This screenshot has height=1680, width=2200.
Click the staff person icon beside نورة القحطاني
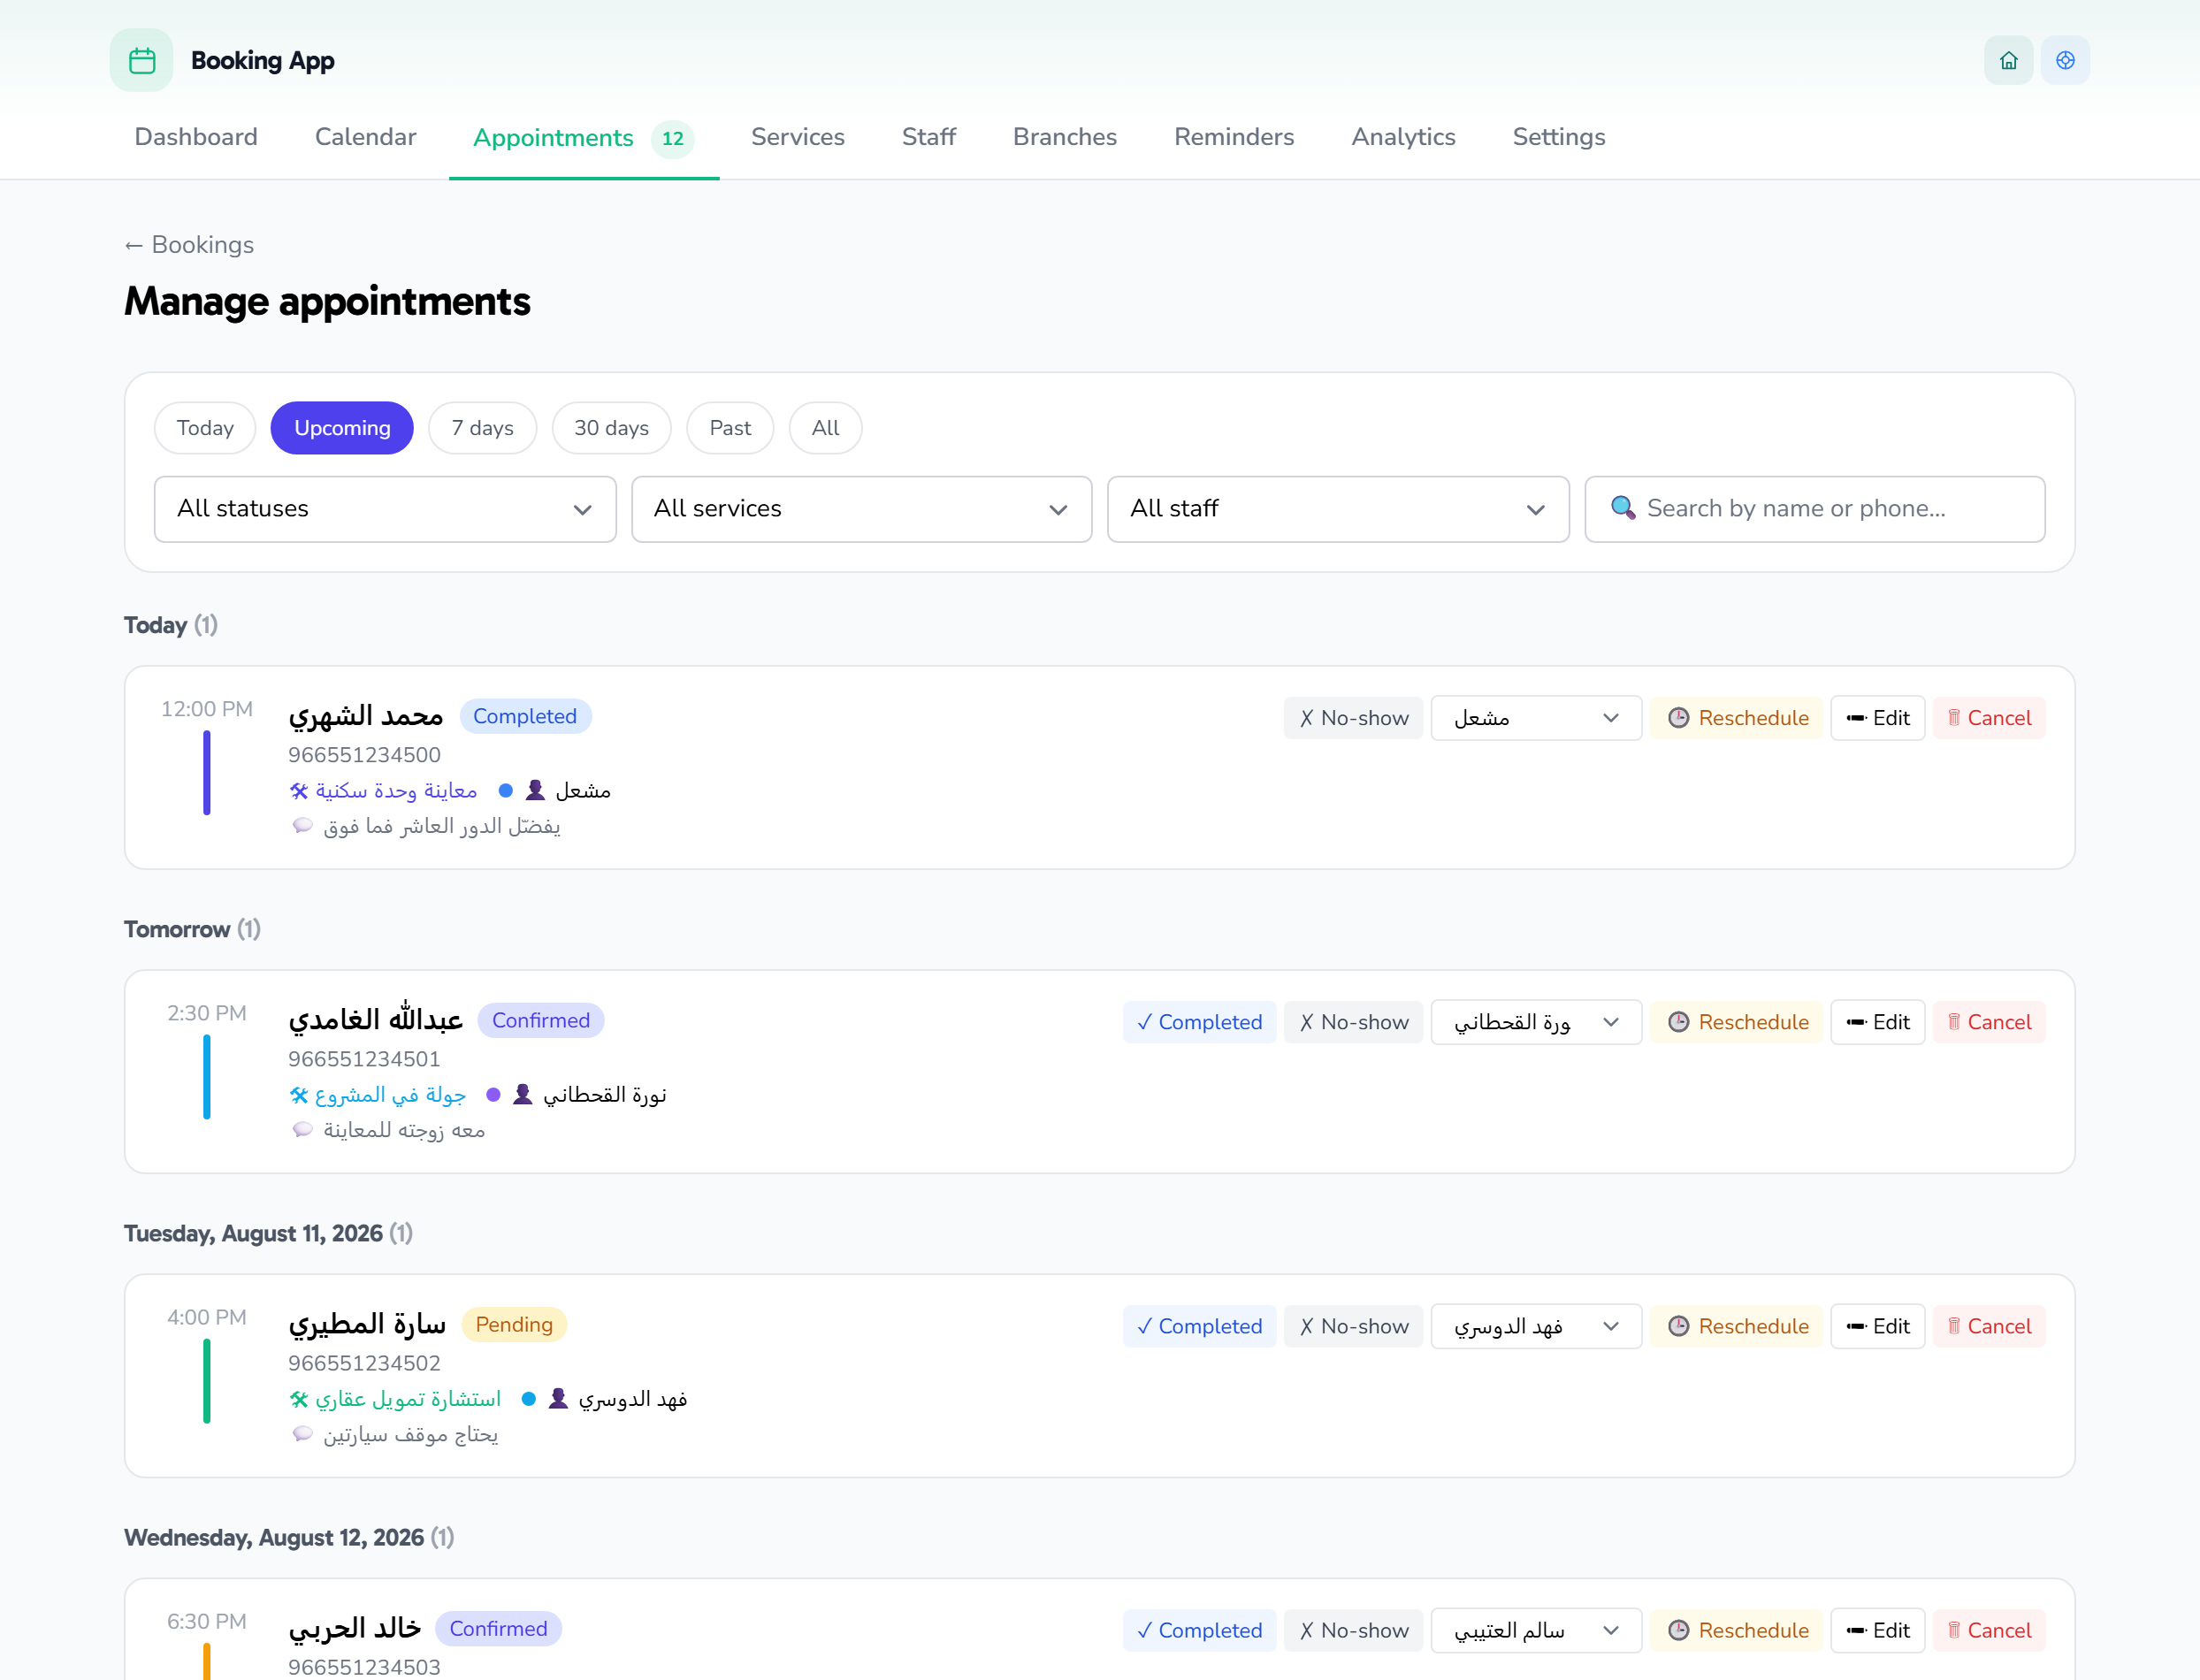[x=522, y=1094]
